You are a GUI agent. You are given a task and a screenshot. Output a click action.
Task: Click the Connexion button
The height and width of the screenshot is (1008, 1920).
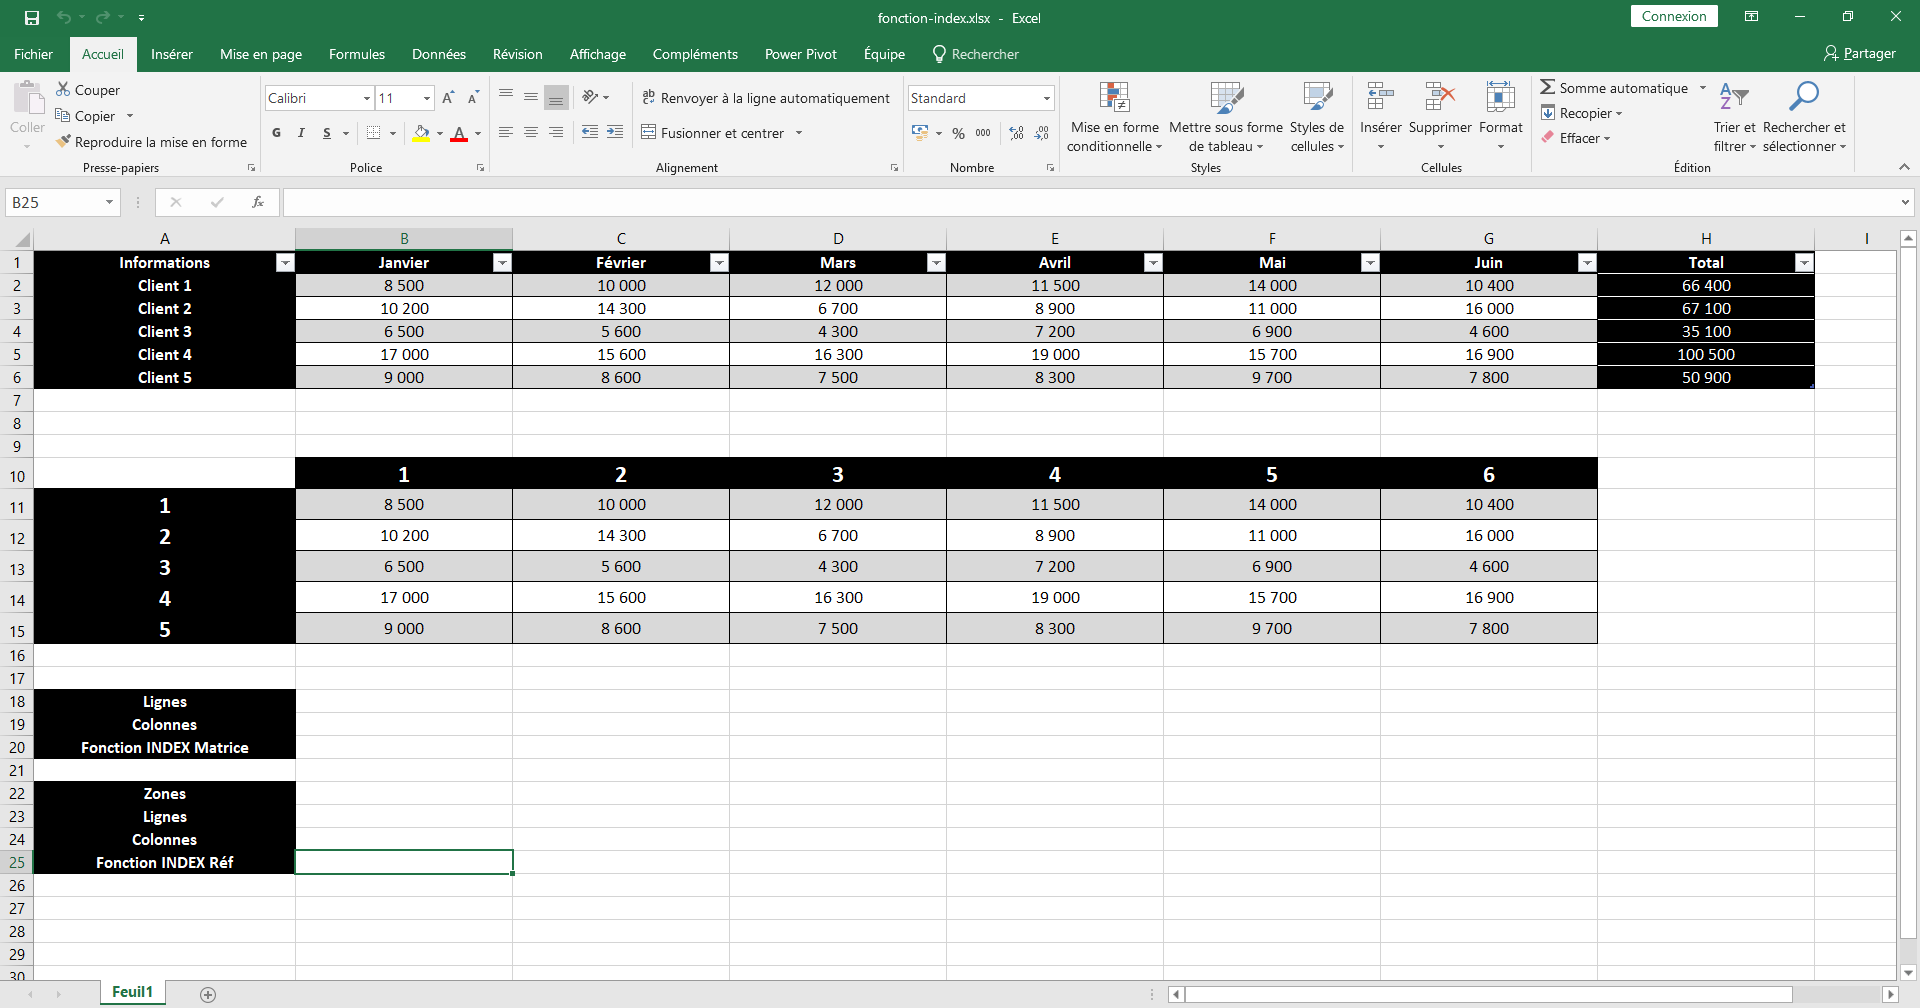coord(1674,16)
